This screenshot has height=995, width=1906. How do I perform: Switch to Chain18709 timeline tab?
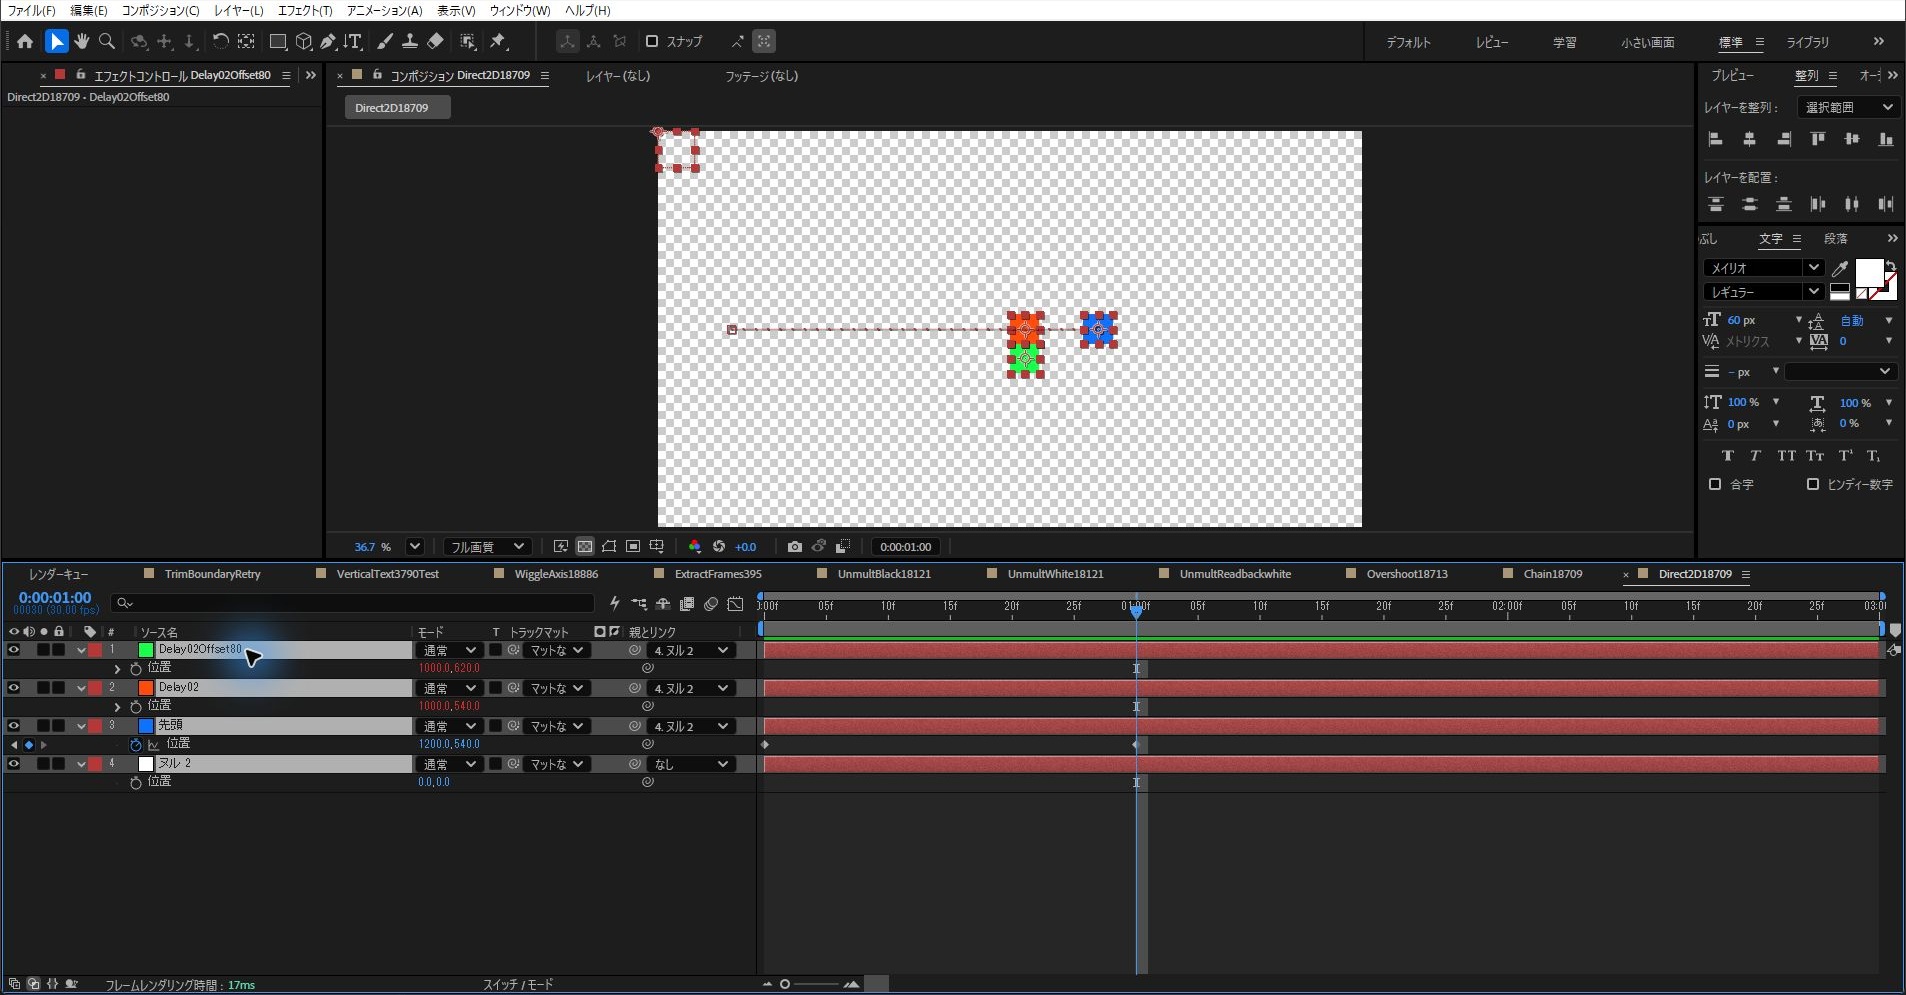(1552, 574)
